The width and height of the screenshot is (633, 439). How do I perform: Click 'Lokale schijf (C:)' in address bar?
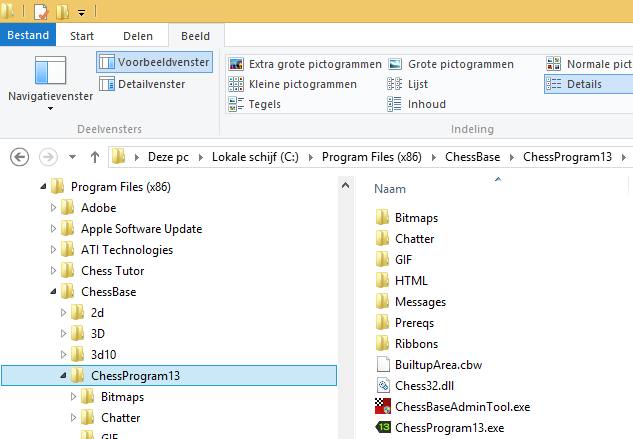tap(255, 157)
